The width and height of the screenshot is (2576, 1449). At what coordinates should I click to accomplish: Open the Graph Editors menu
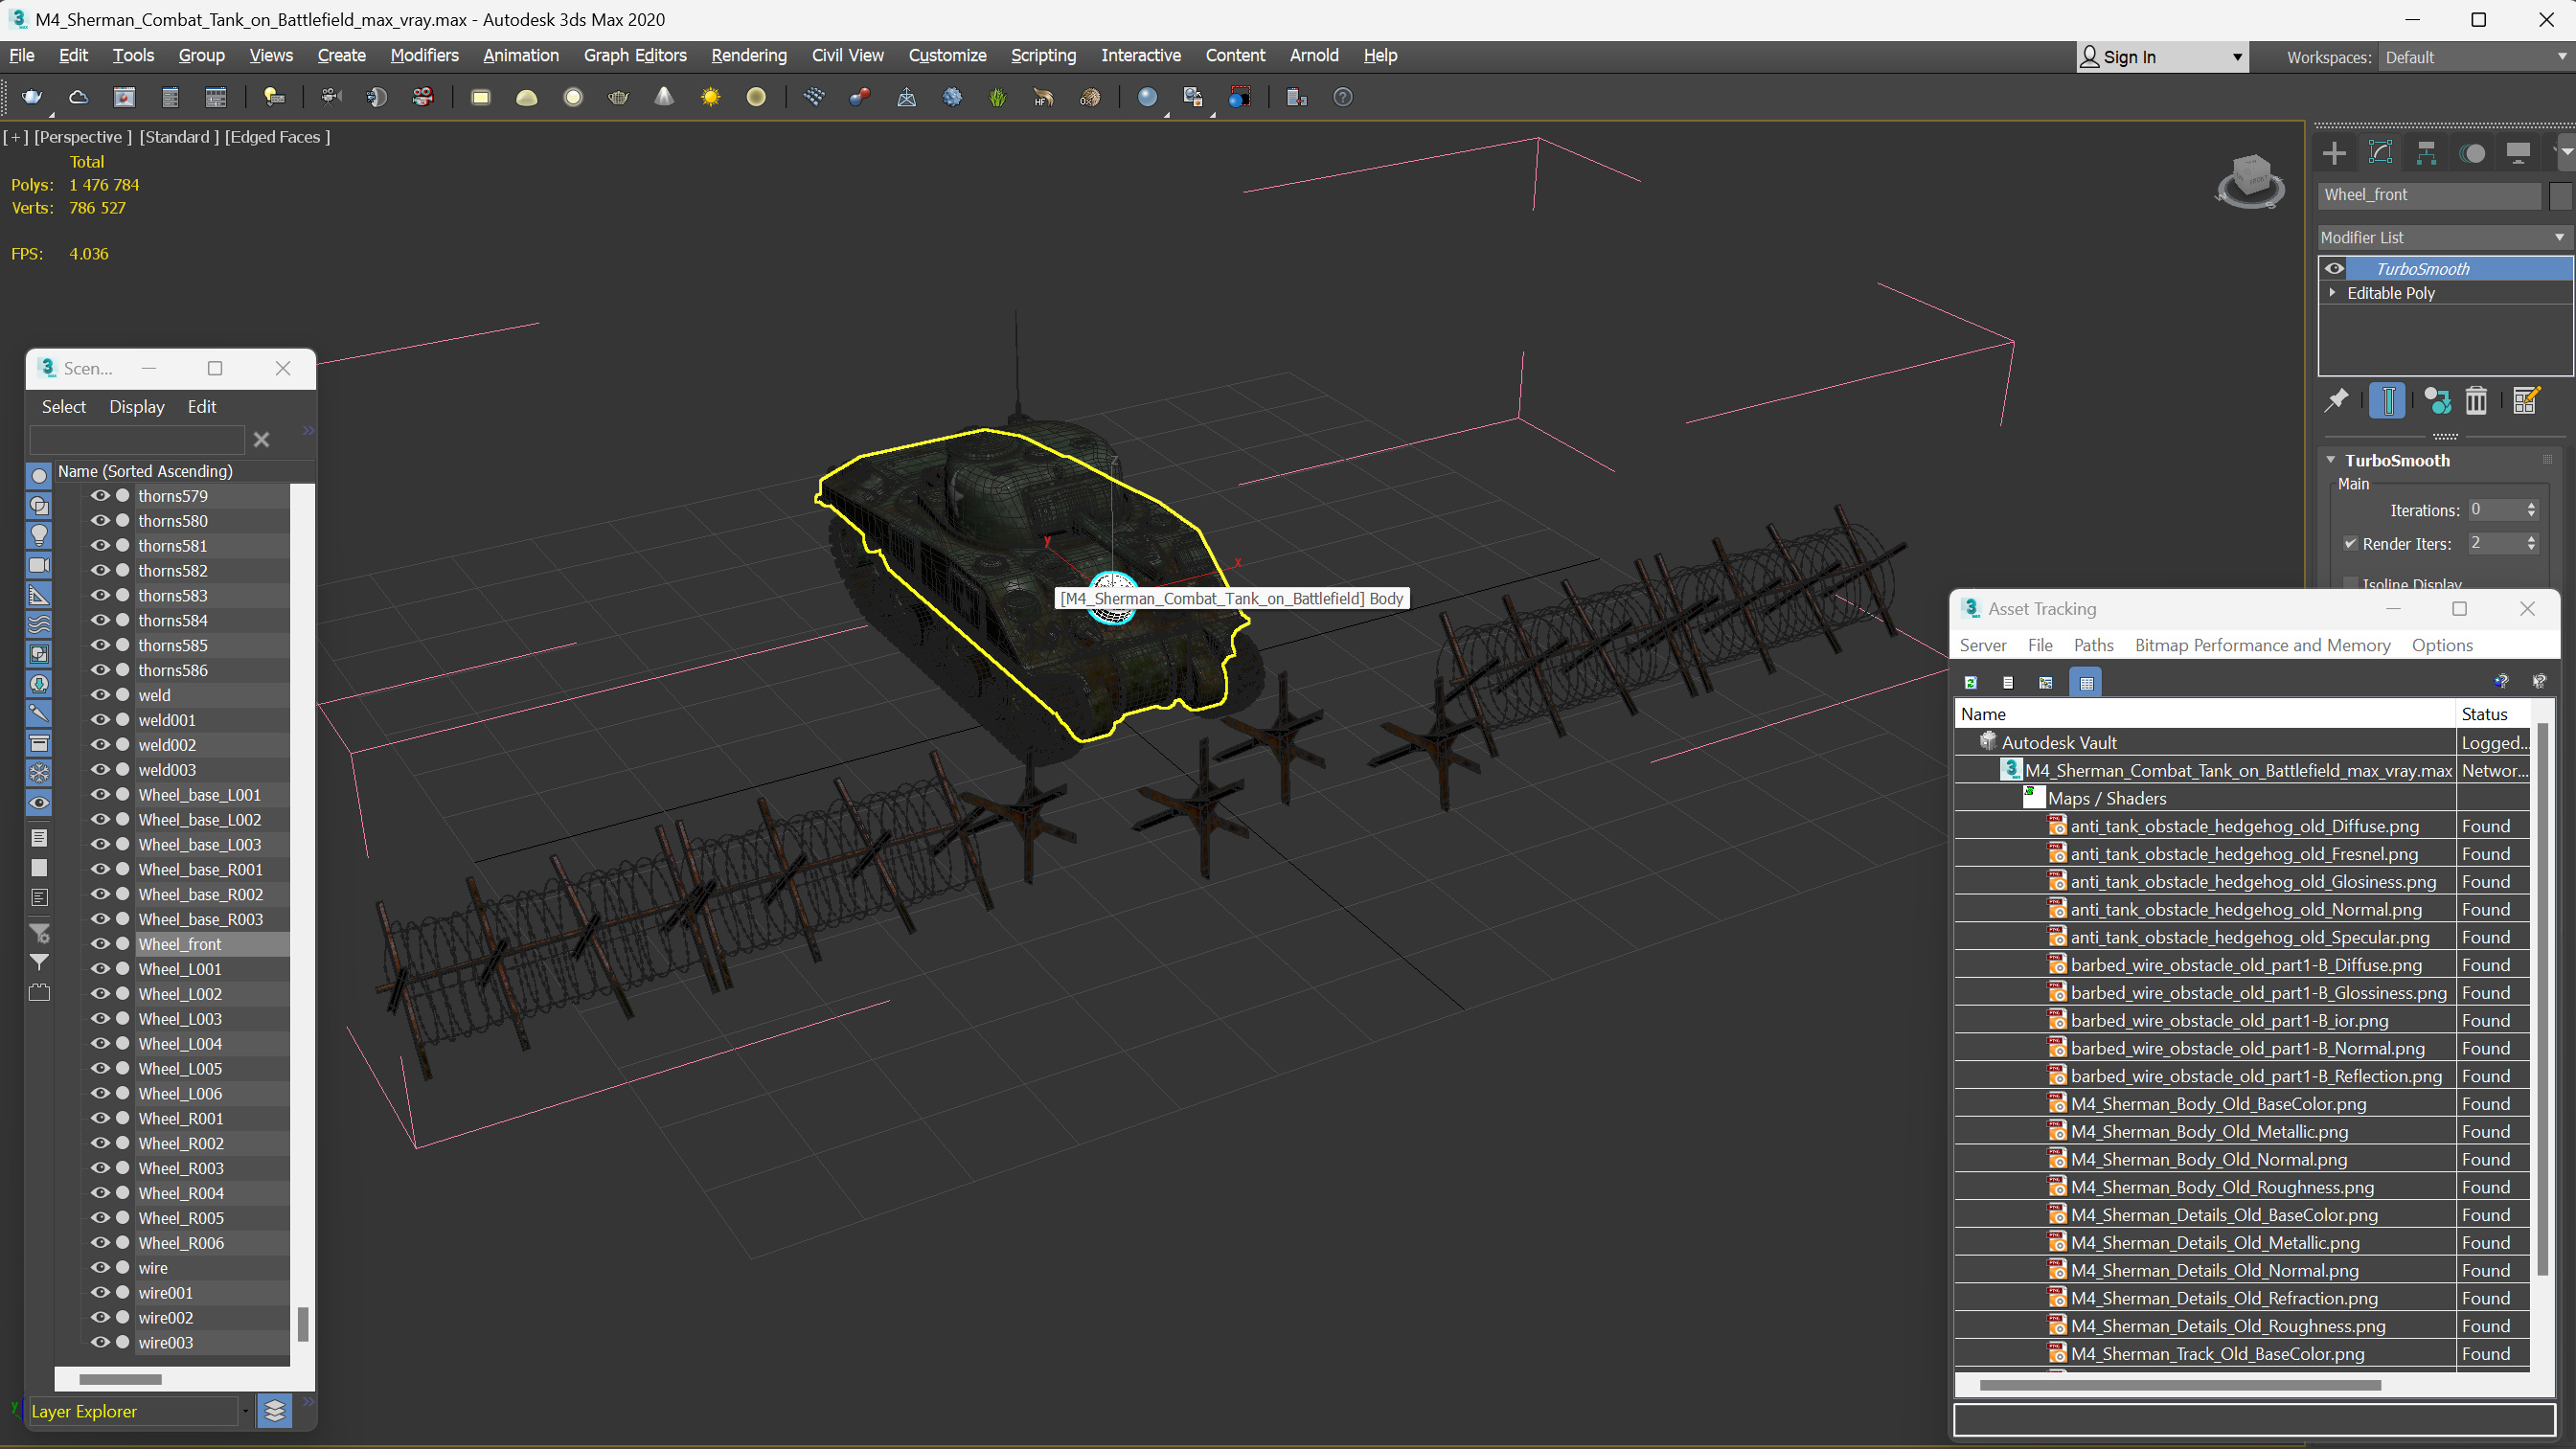(x=635, y=55)
